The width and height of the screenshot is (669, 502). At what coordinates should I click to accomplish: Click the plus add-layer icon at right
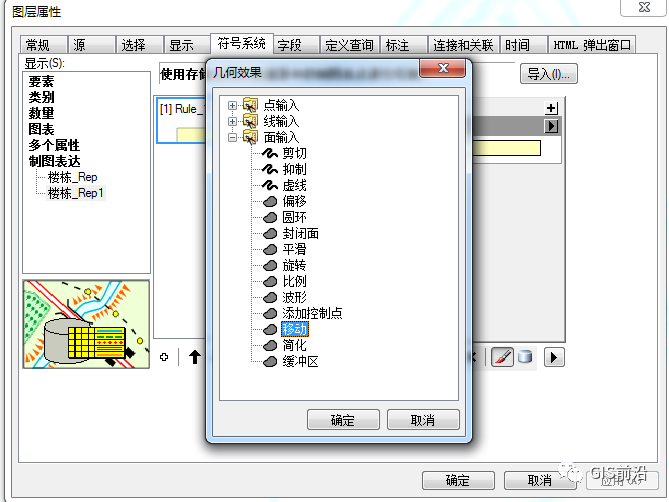(551, 108)
